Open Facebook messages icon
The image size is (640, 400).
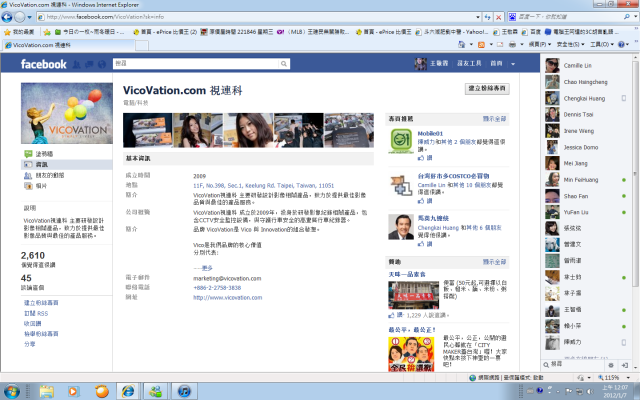[89, 64]
